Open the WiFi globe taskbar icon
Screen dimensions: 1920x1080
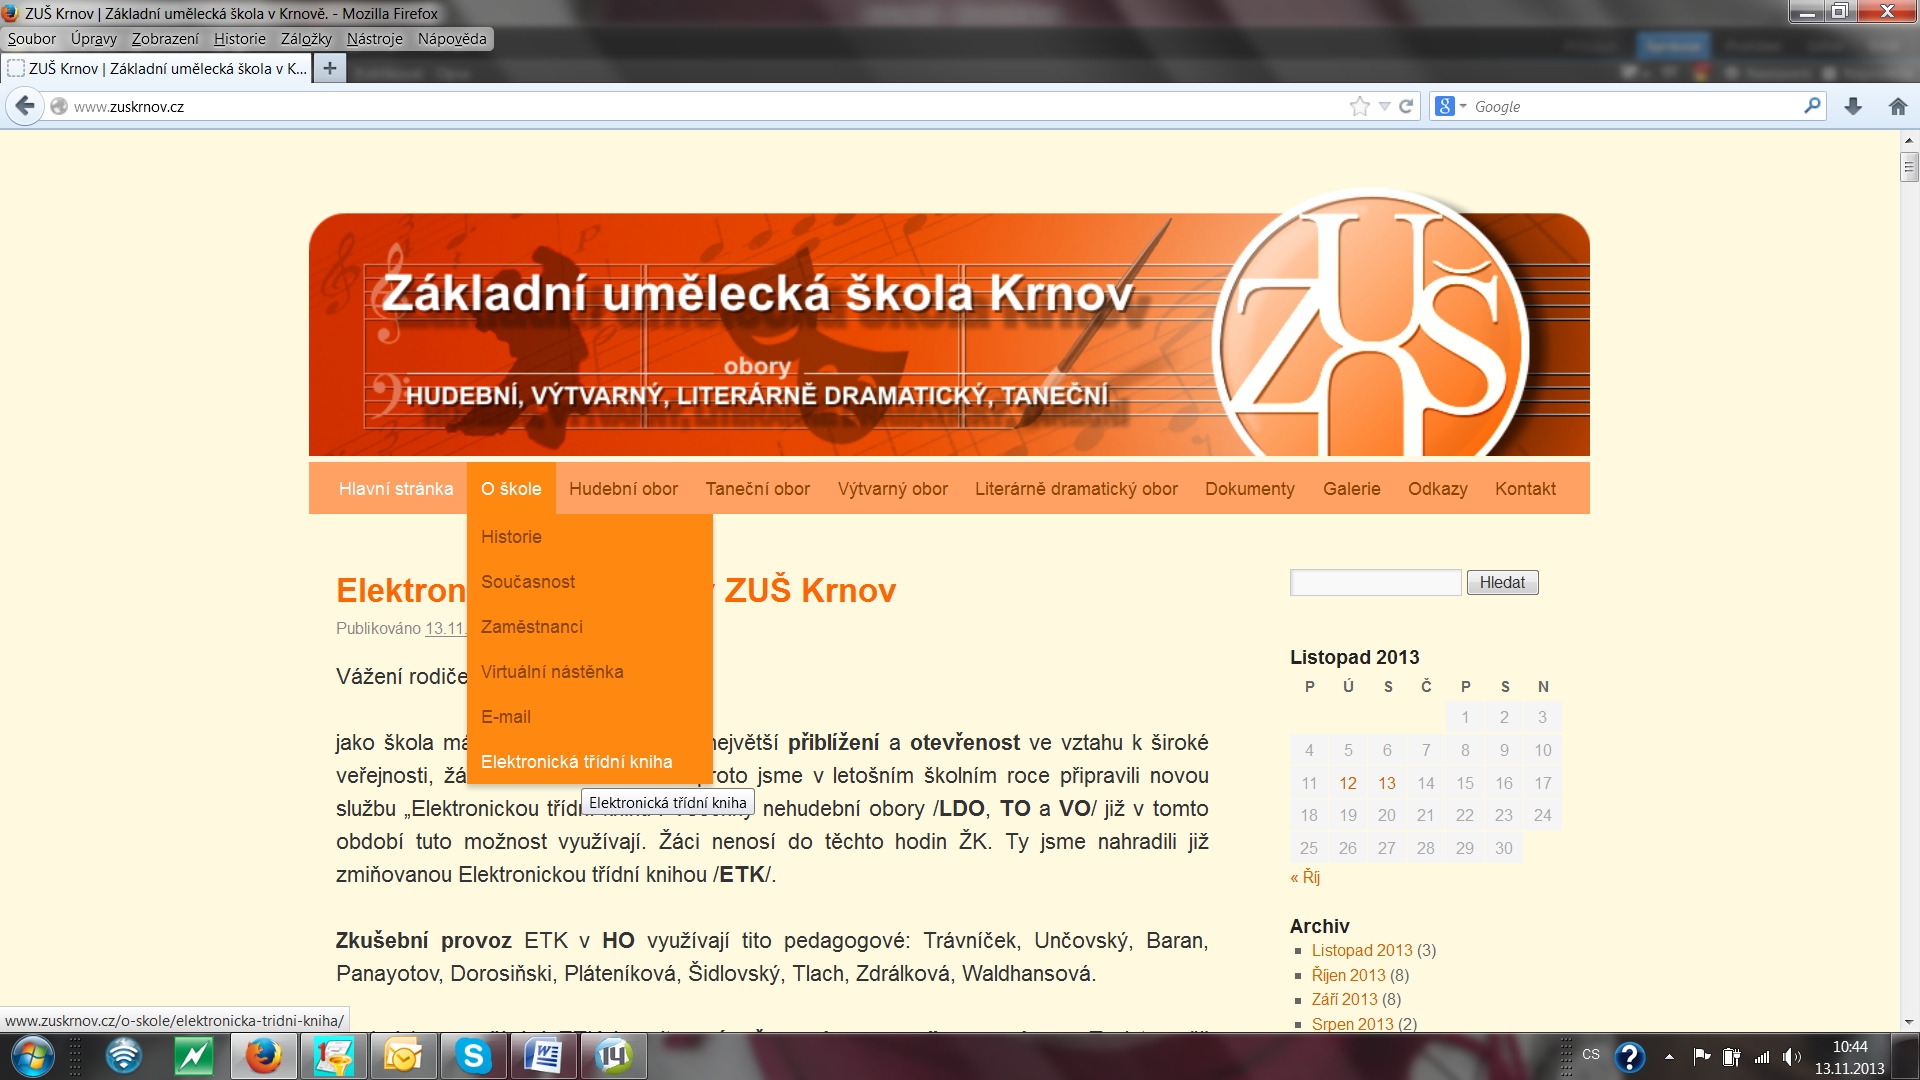pyautogui.click(x=124, y=1056)
